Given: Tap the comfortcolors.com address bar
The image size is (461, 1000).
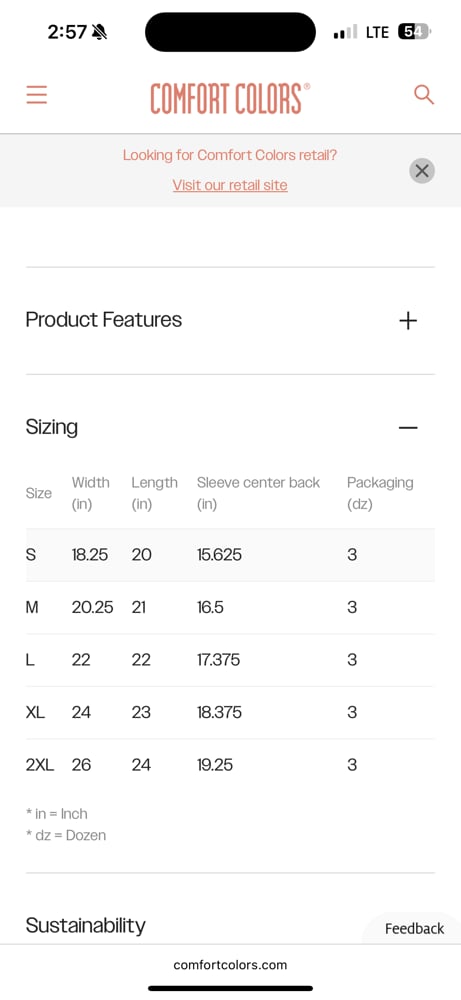Looking at the screenshot, I should coord(230,964).
